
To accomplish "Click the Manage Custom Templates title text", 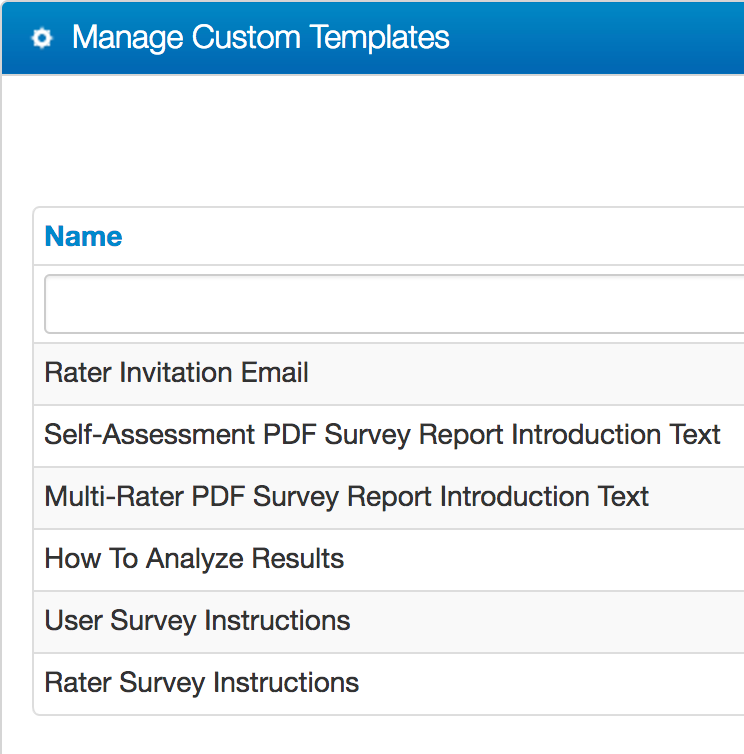I will coord(260,37).
